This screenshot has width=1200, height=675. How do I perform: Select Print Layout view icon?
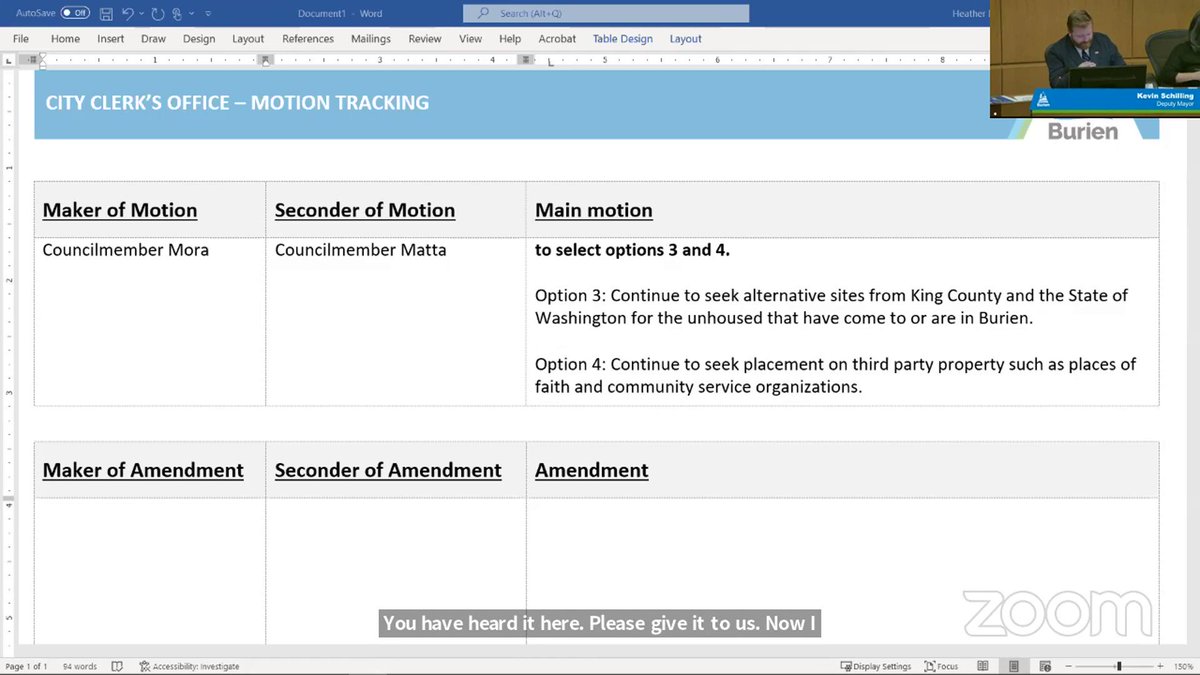point(1014,666)
